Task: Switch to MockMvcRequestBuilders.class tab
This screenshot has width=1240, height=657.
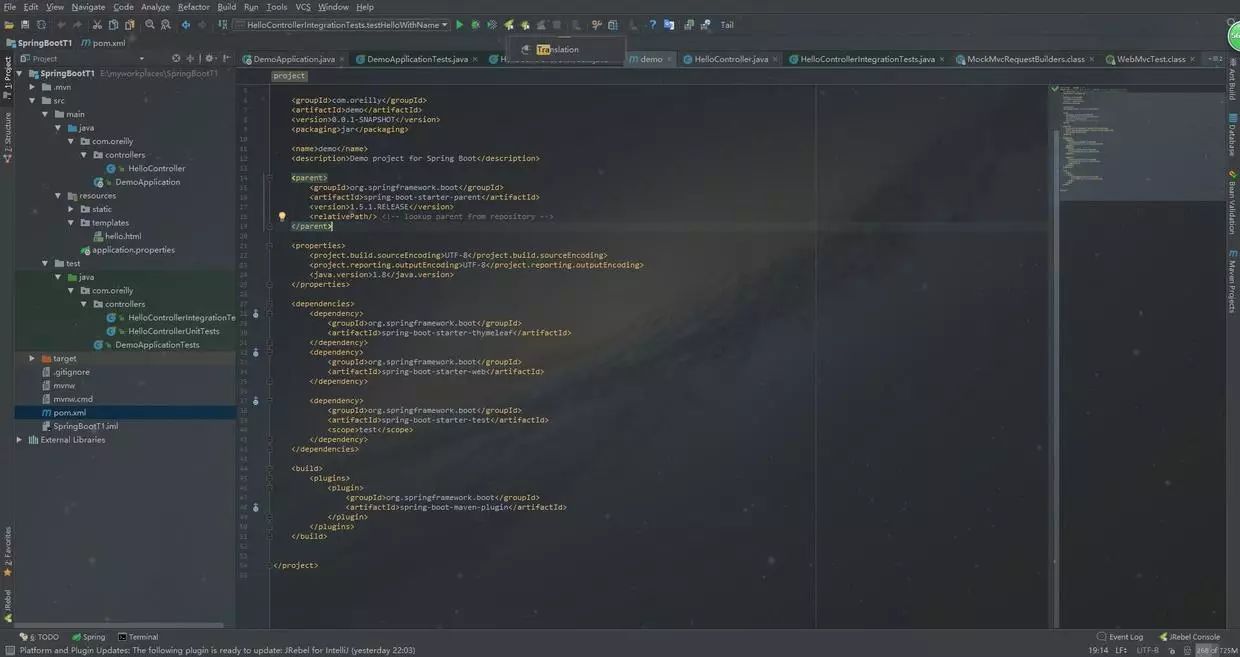Action: pos(1026,59)
